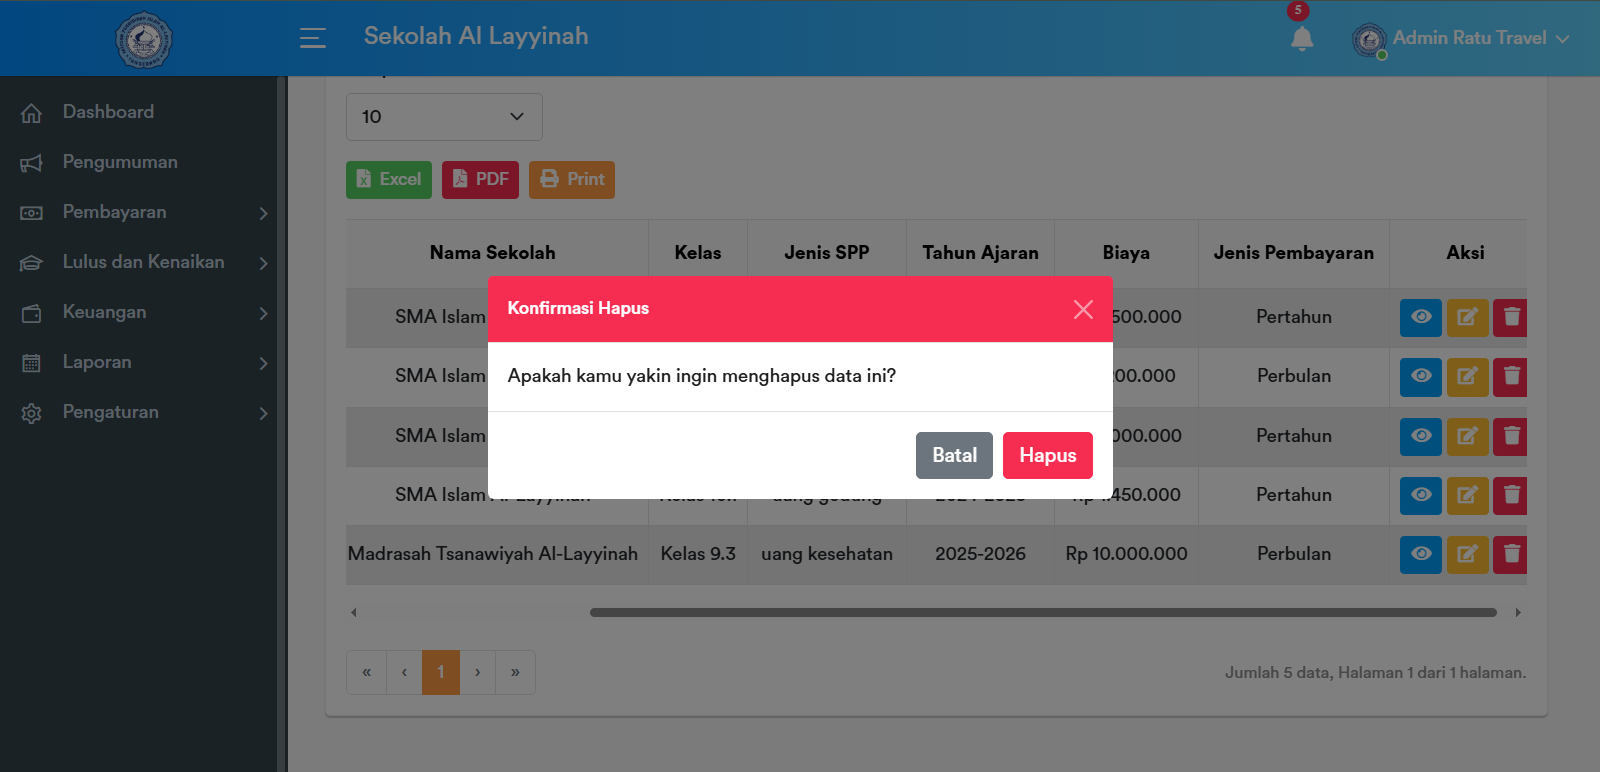Open the Admin Ratu Travel profile dropdown
This screenshot has width=1600, height=772.
1460,38
